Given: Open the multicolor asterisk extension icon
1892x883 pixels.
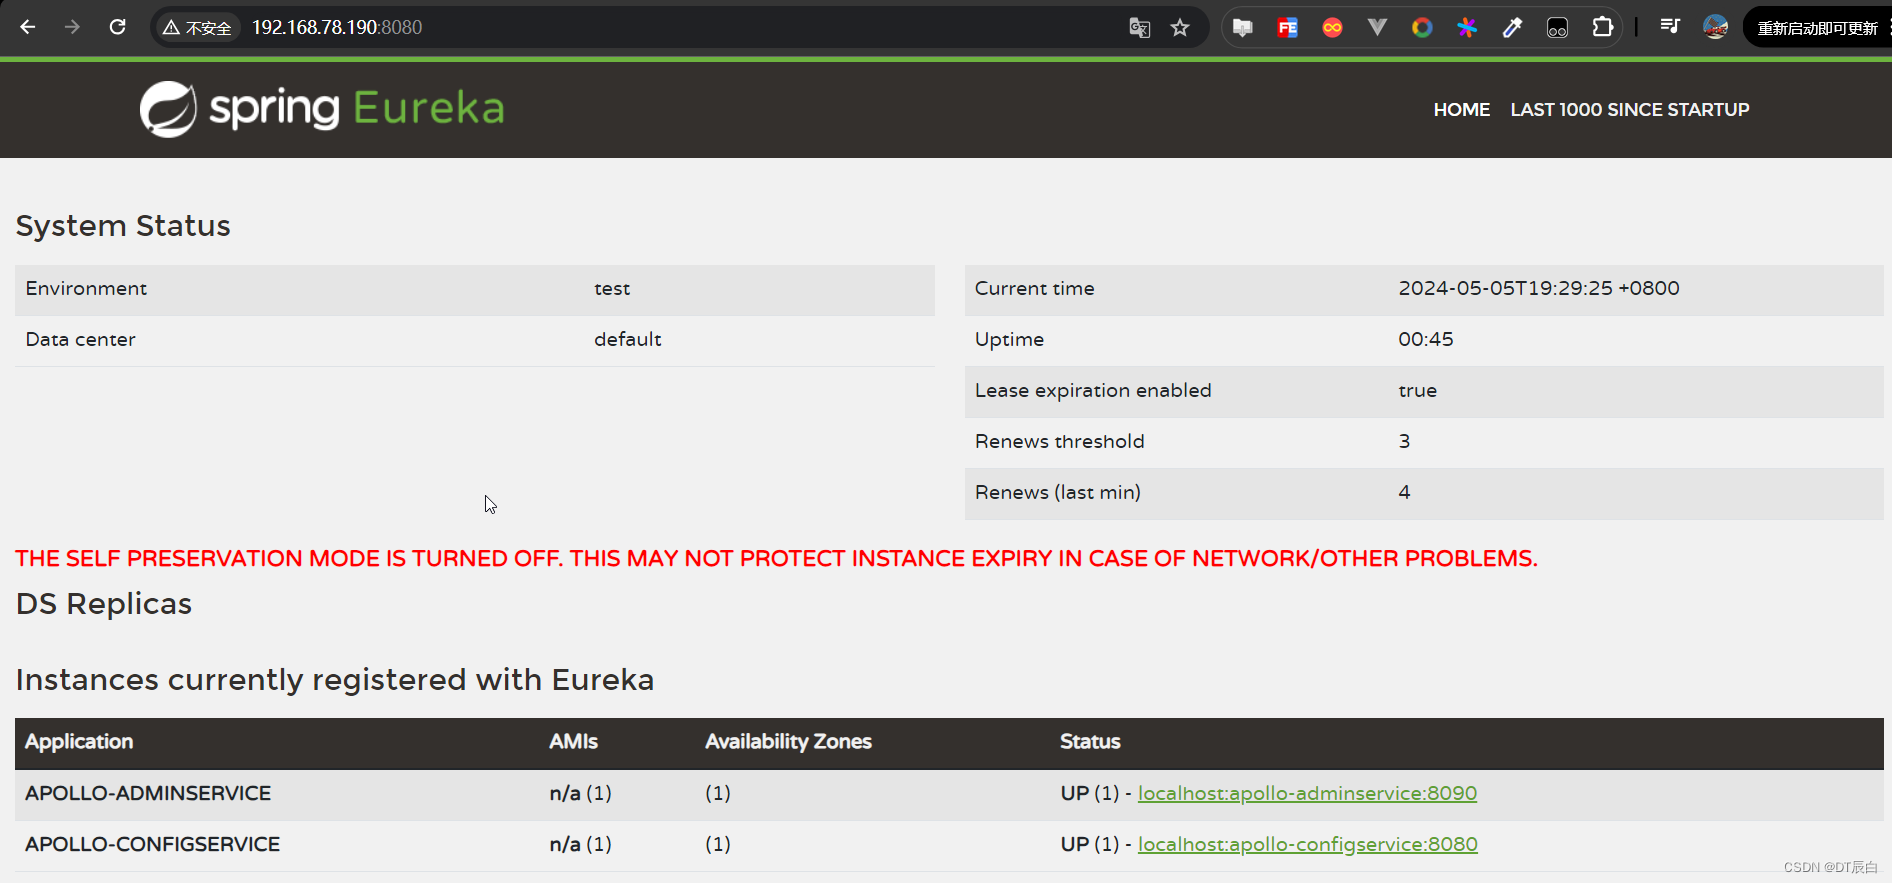Looking at the screenshot, I should [x=1467, y=28].
